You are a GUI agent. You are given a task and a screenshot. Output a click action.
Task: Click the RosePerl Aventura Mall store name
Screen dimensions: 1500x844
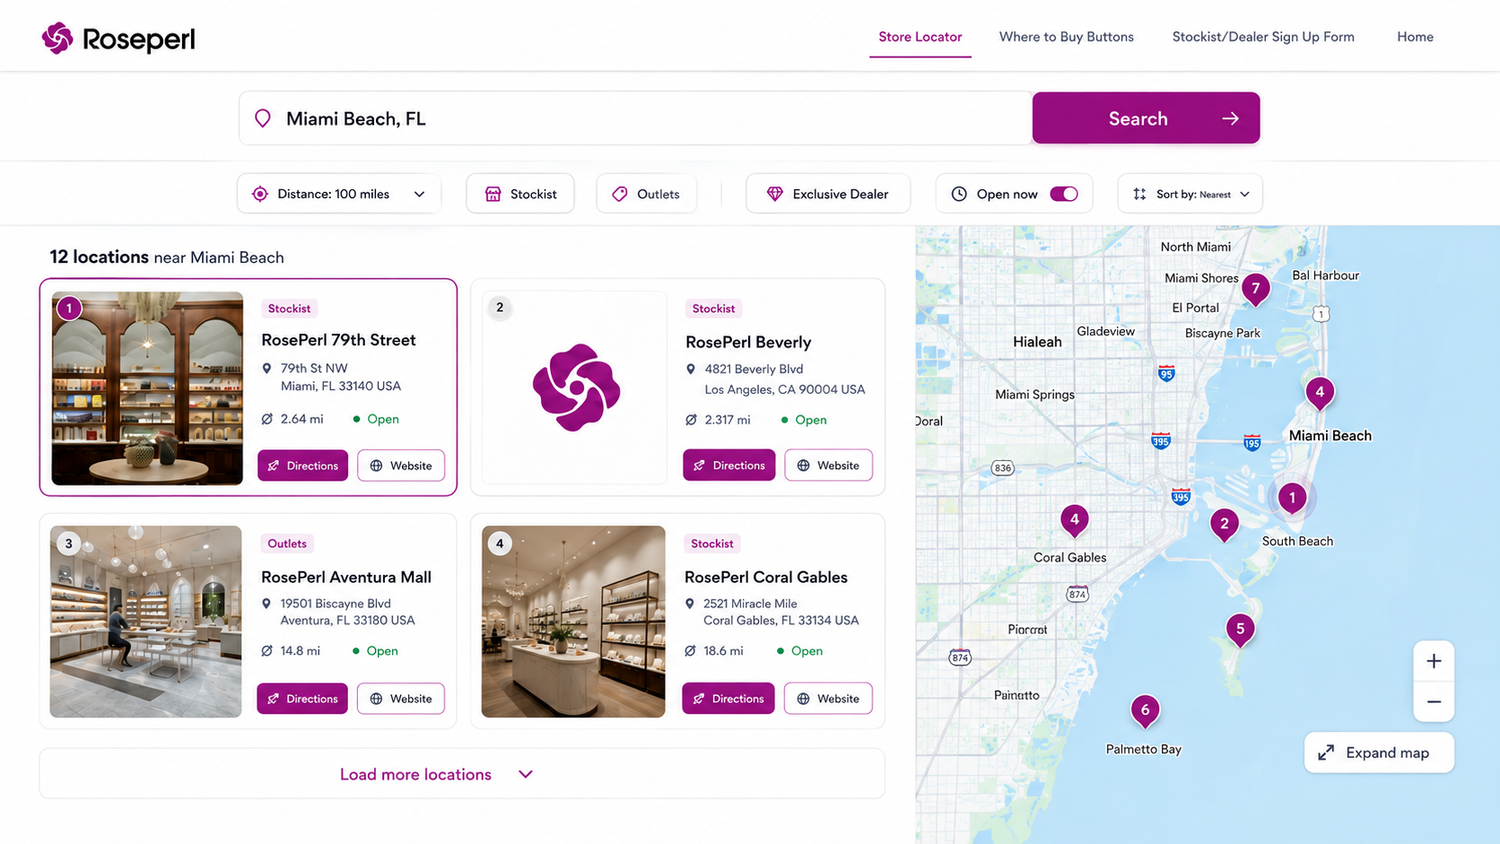coord(346,577)
